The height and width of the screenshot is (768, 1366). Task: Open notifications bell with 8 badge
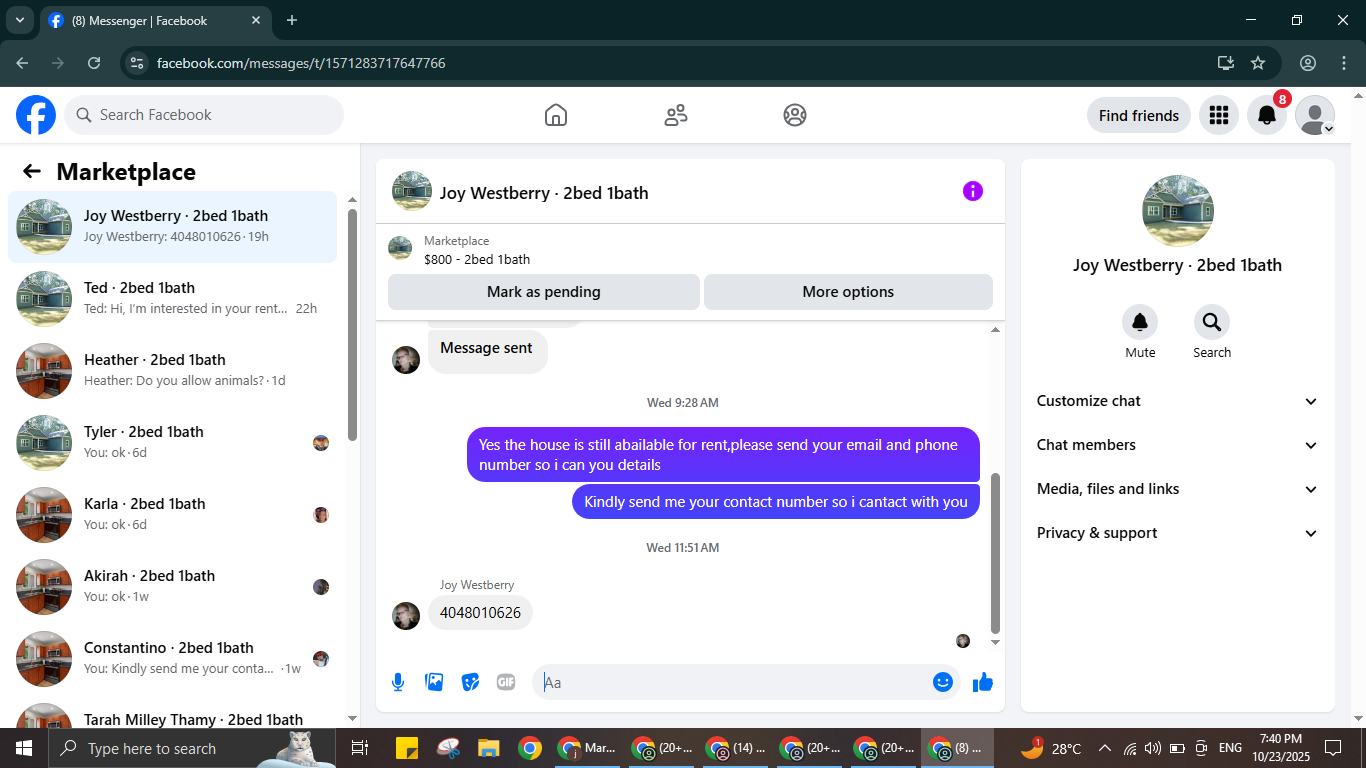pyautogui.click(x=1267, y=115)
